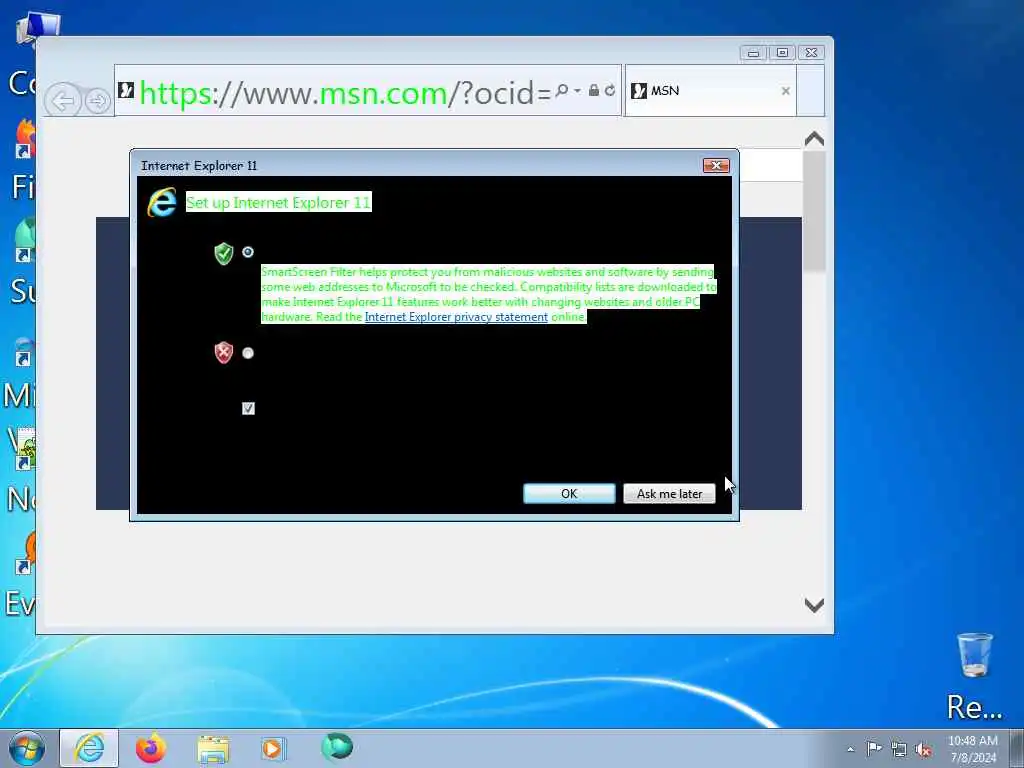
Task: Click the Internet Explorer logo in dialog
Action: pyautogui.click(x=162, y=202)
